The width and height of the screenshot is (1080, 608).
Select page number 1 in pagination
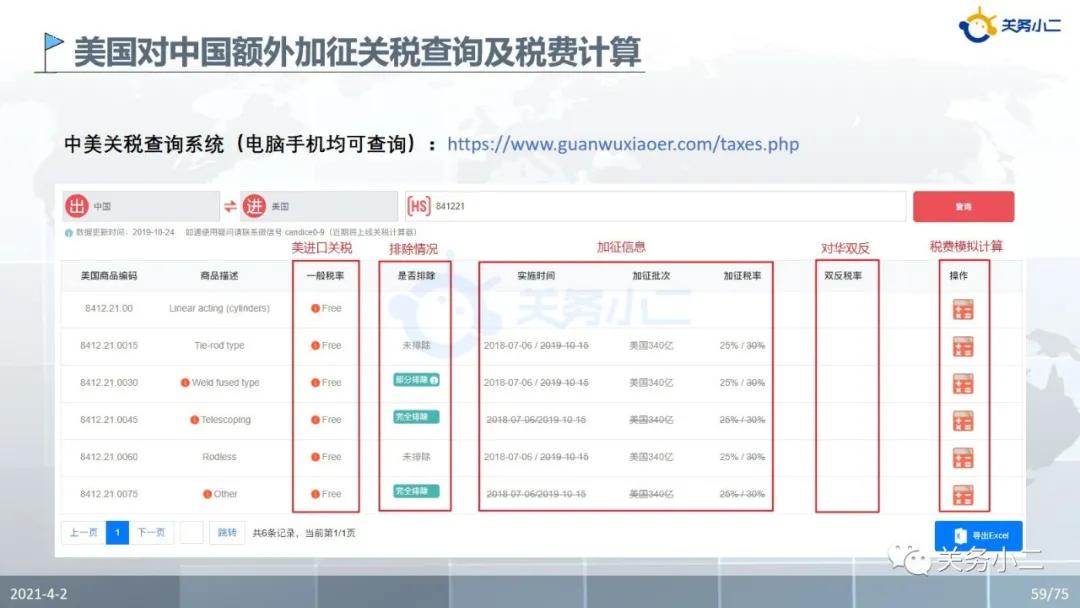[117, 533]
